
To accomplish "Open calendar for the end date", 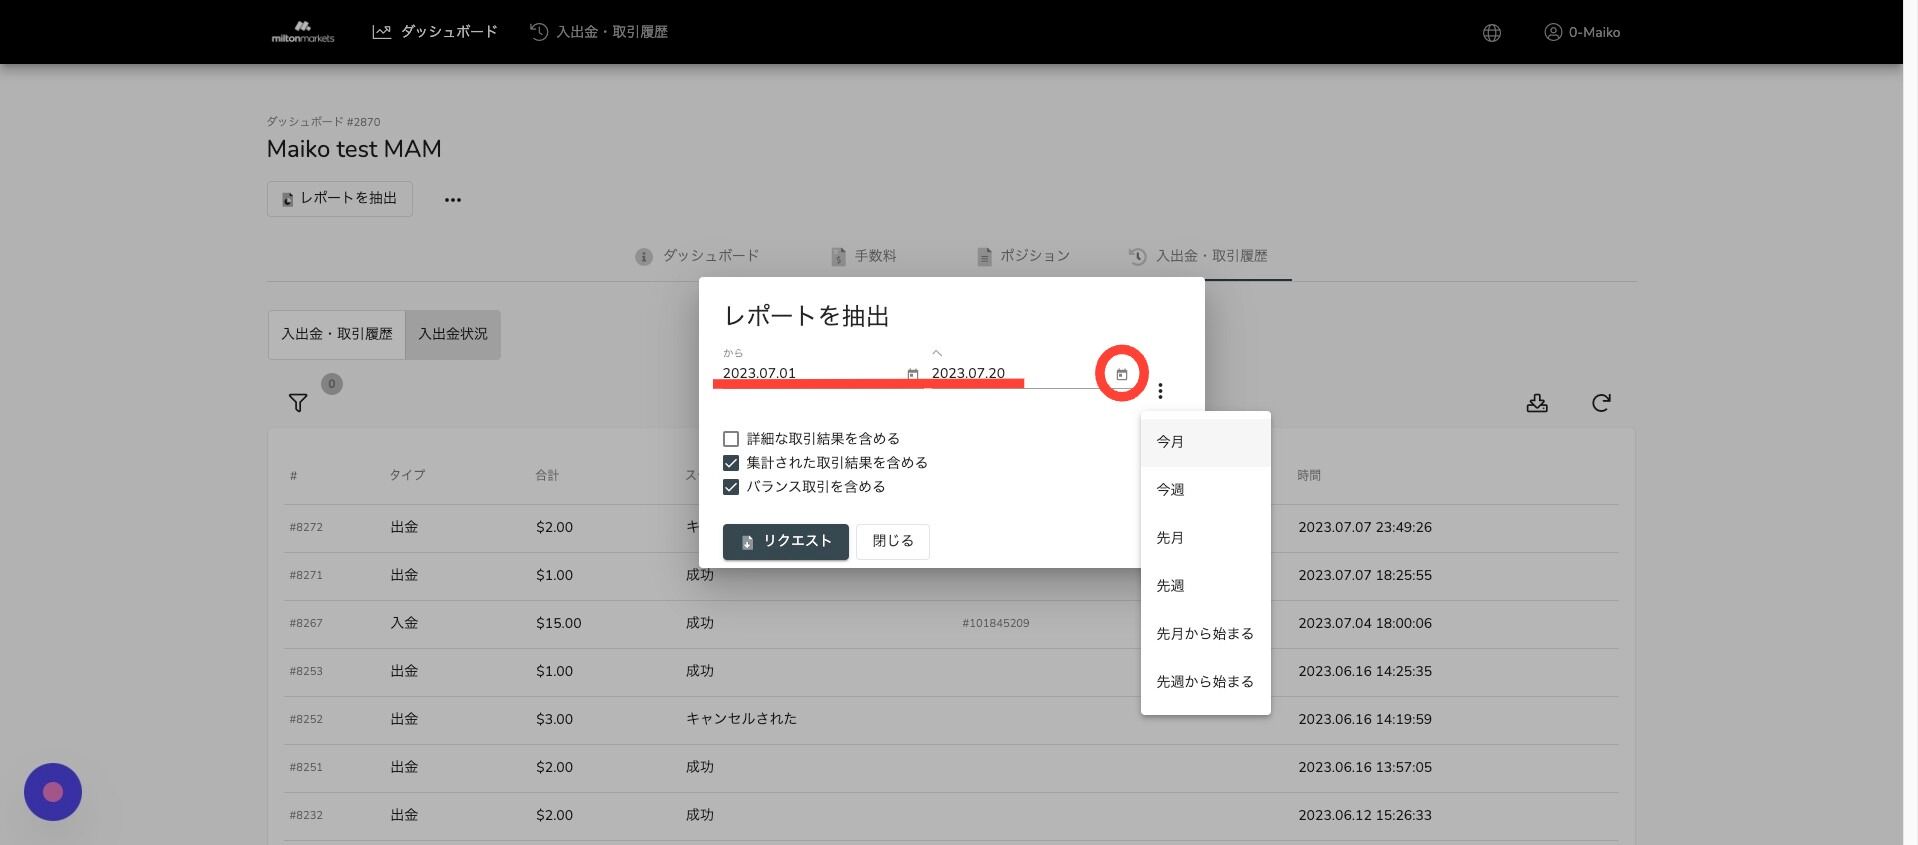I will 1121,374.
